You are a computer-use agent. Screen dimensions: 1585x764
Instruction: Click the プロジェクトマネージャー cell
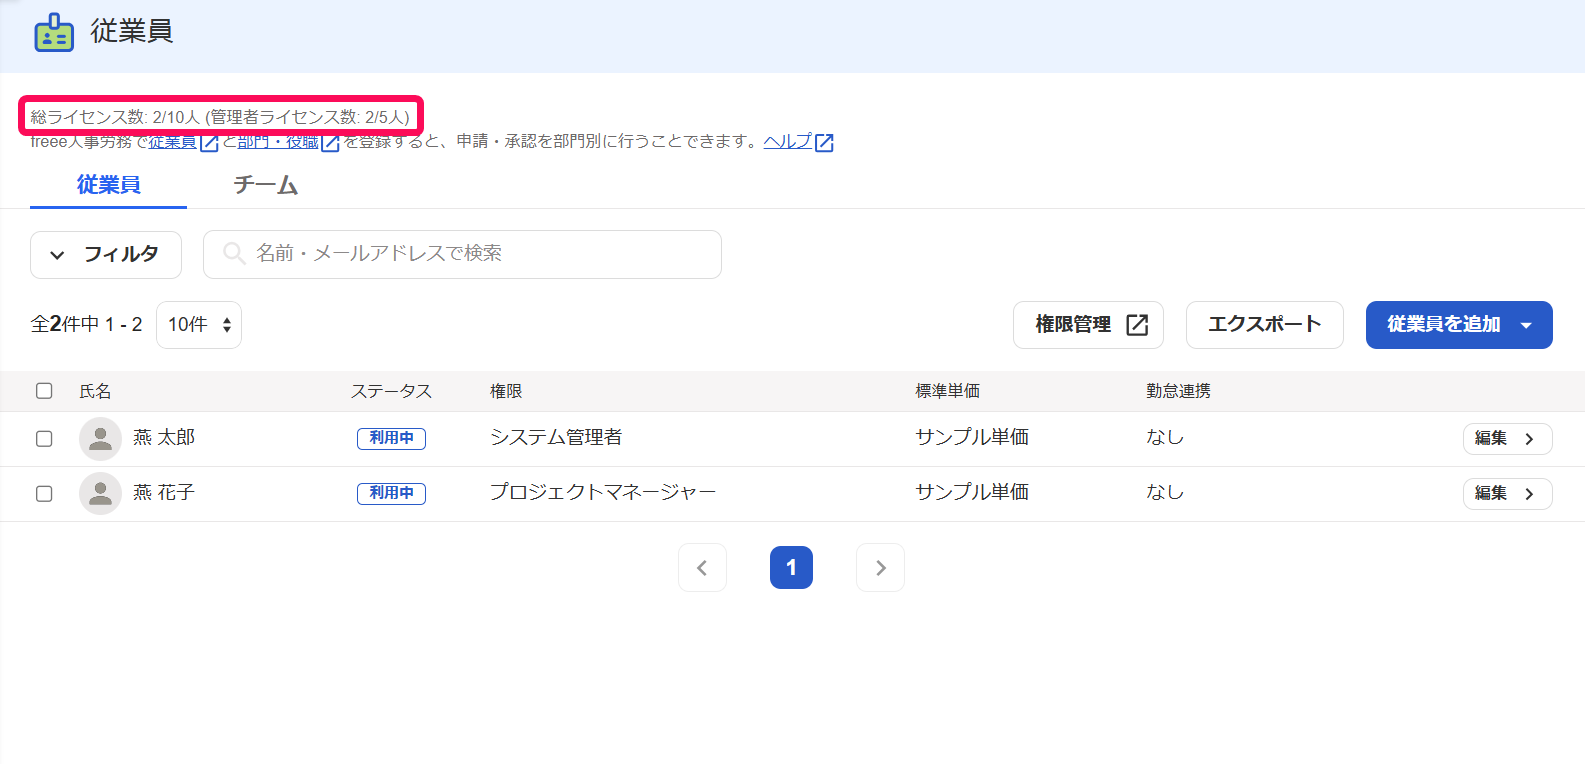(x=603, y=493)
